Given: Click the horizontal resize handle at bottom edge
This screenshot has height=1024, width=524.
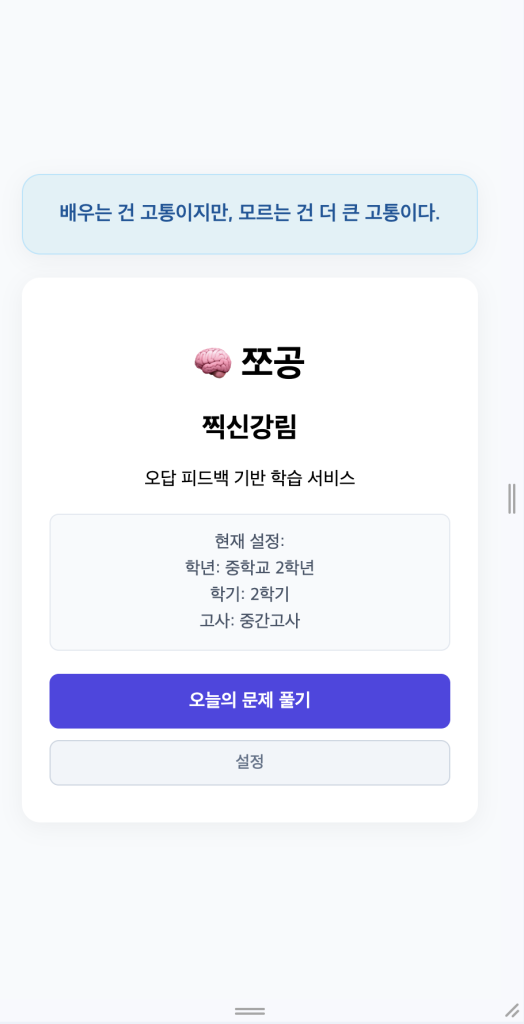Looking at the screenshot, I should pos(250,1011).
